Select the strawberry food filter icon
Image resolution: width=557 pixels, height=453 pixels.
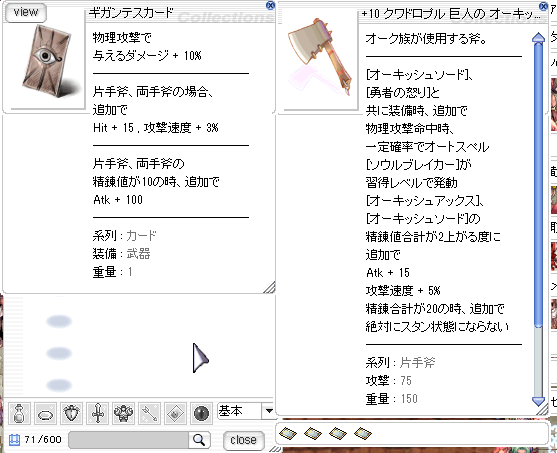coord(71,413)
